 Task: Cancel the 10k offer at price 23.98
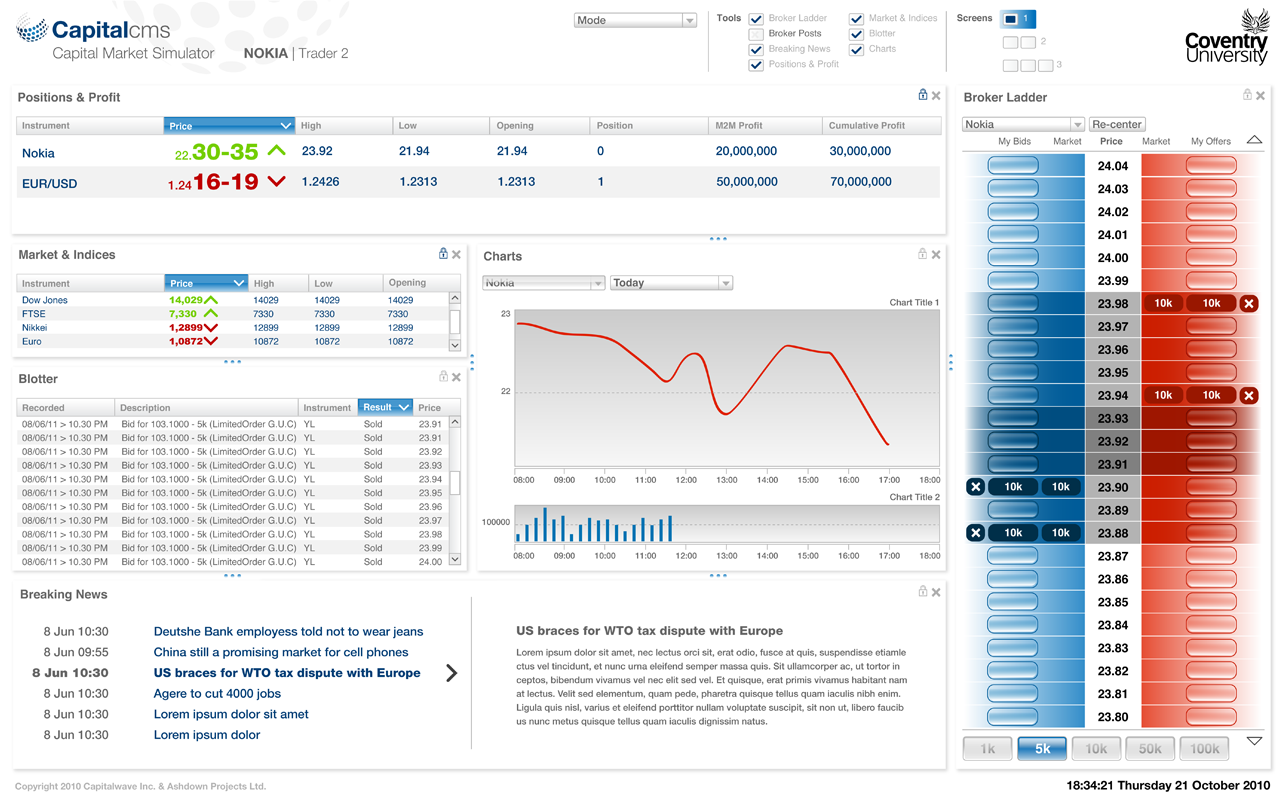click(x=1248, y=302)
